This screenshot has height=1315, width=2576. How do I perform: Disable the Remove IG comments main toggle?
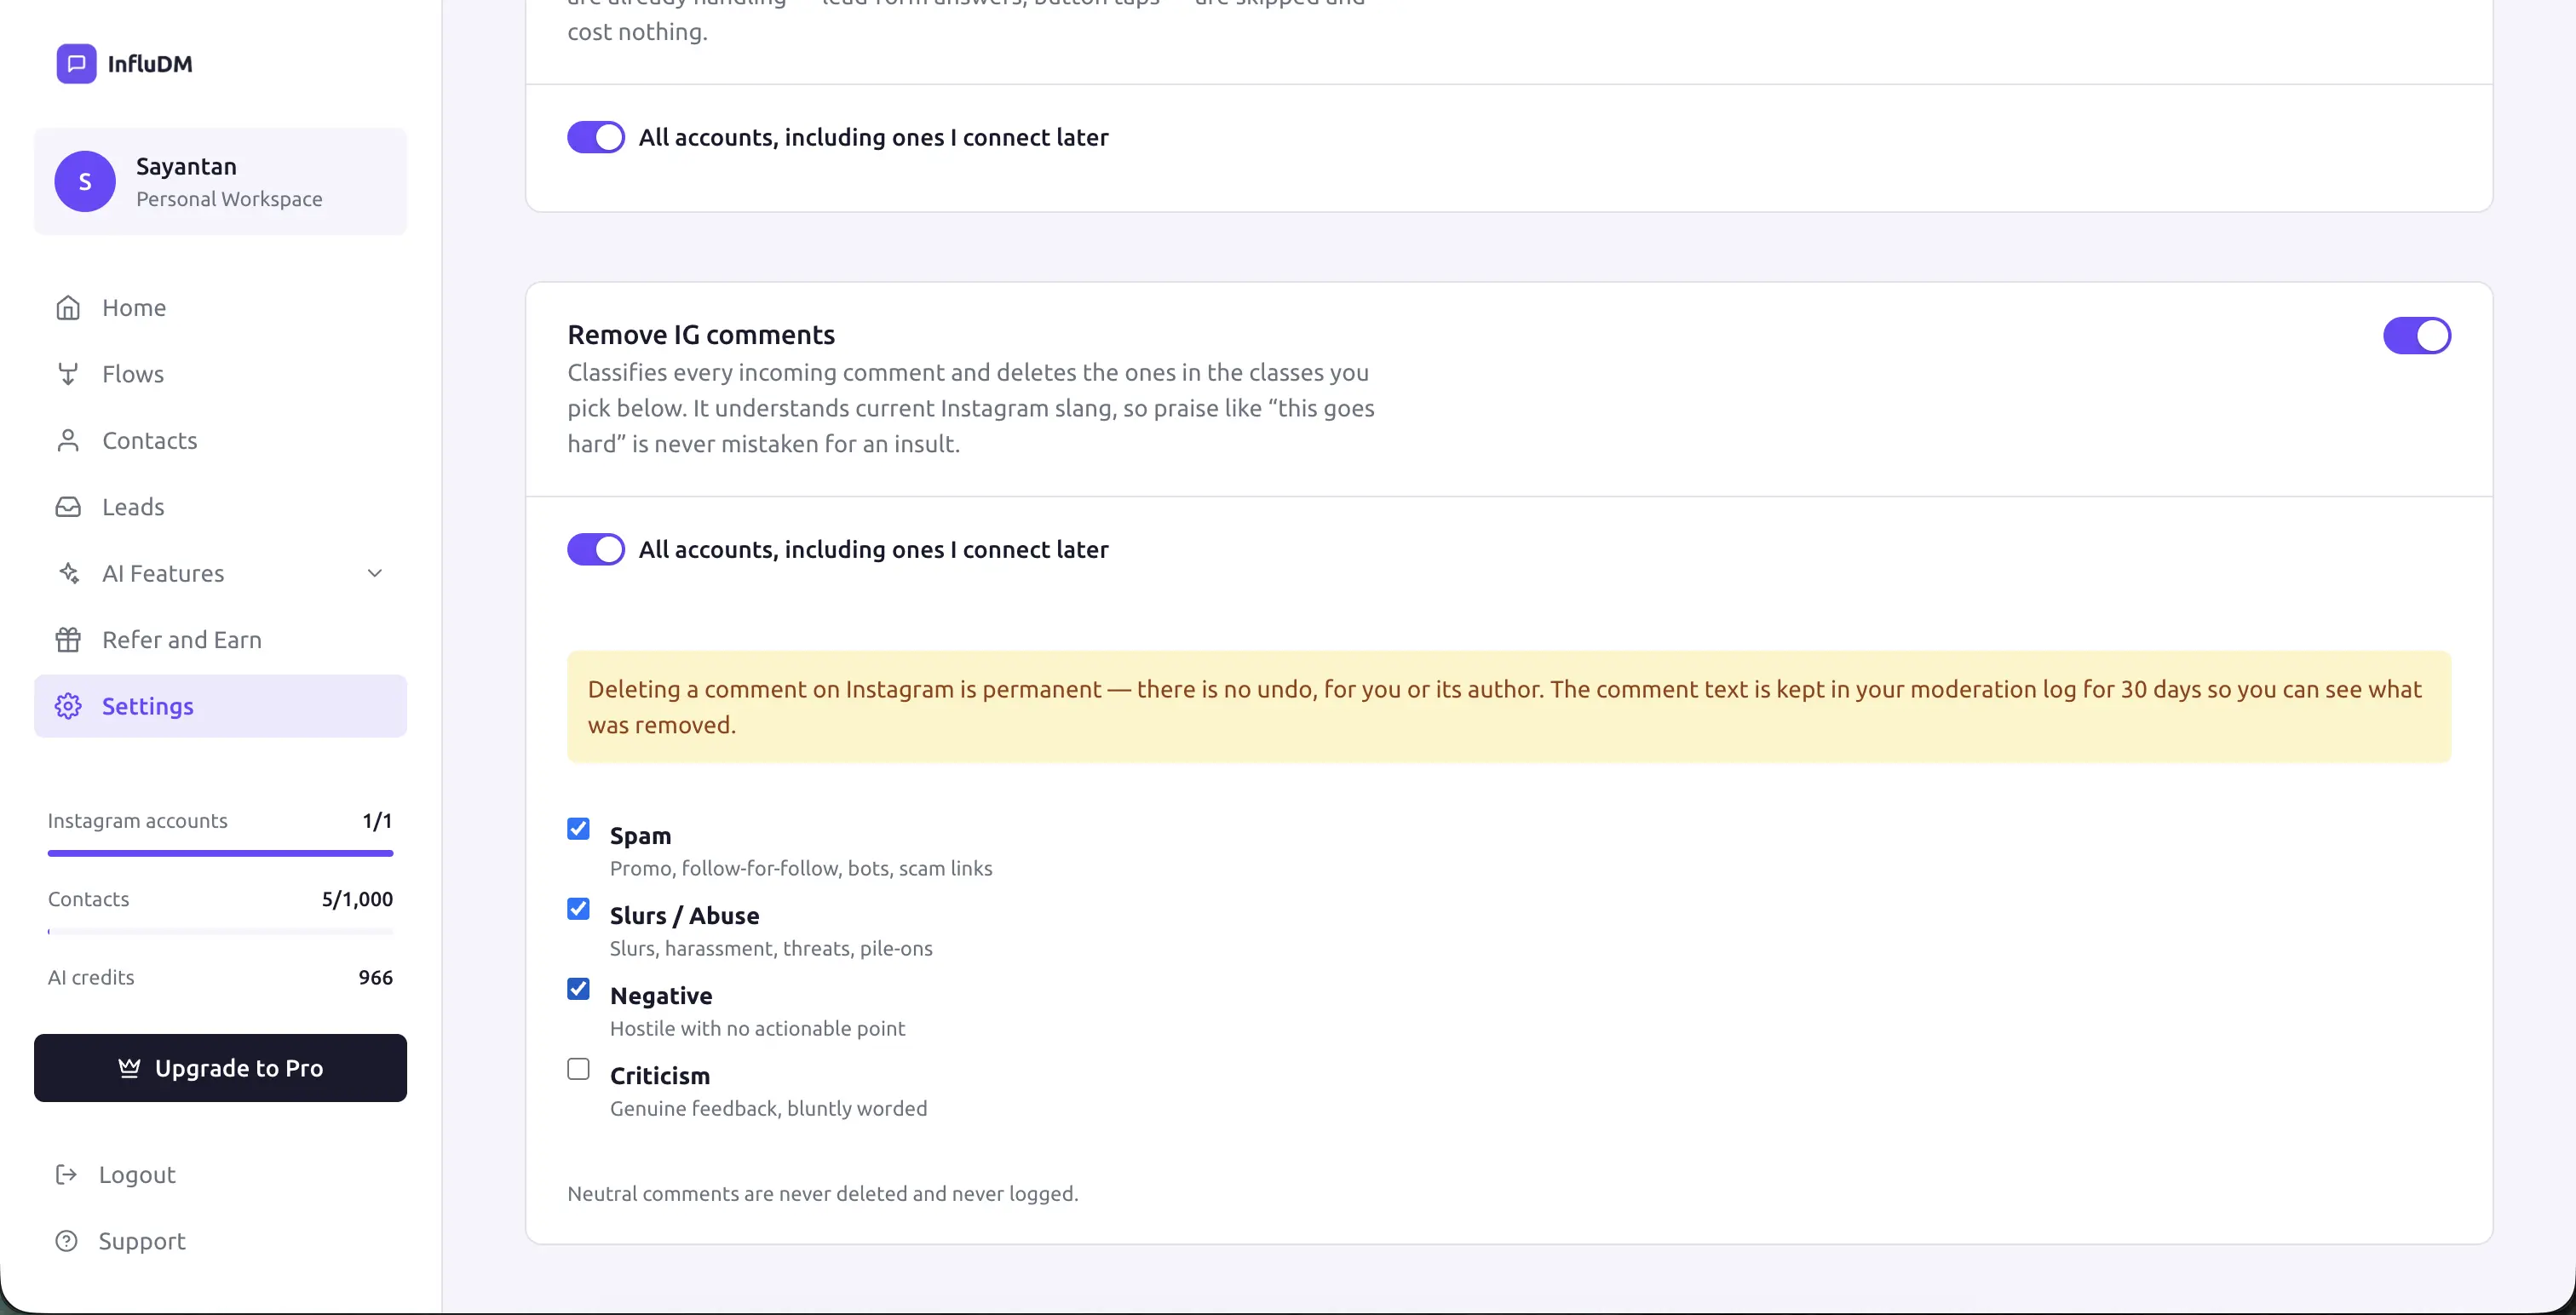pyautogui.click(x=2417, y=336)
